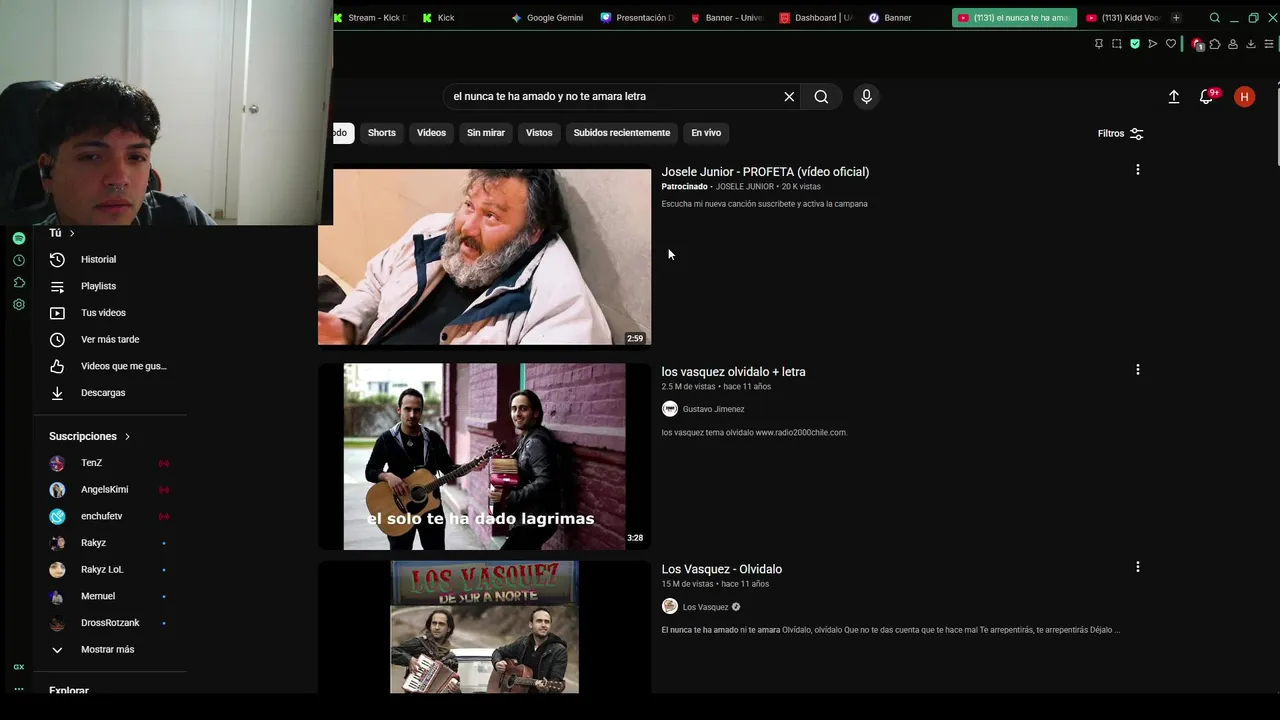
Task: Open three-dot menu for Josele Junior PROFETA video
Action: 1137,170
